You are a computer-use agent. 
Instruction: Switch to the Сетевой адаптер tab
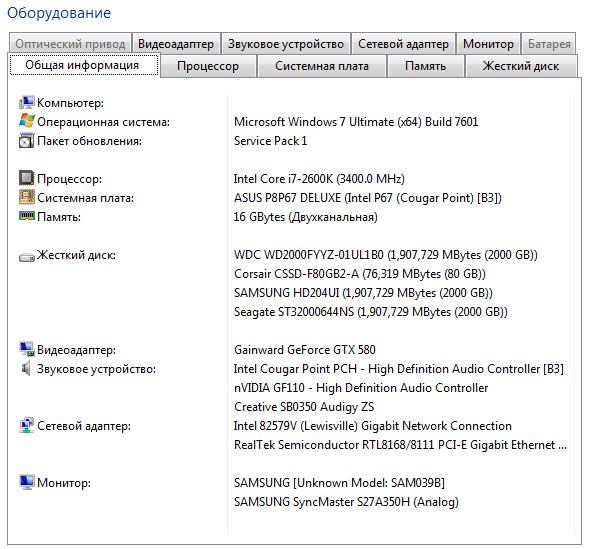(x=403, y=44)
